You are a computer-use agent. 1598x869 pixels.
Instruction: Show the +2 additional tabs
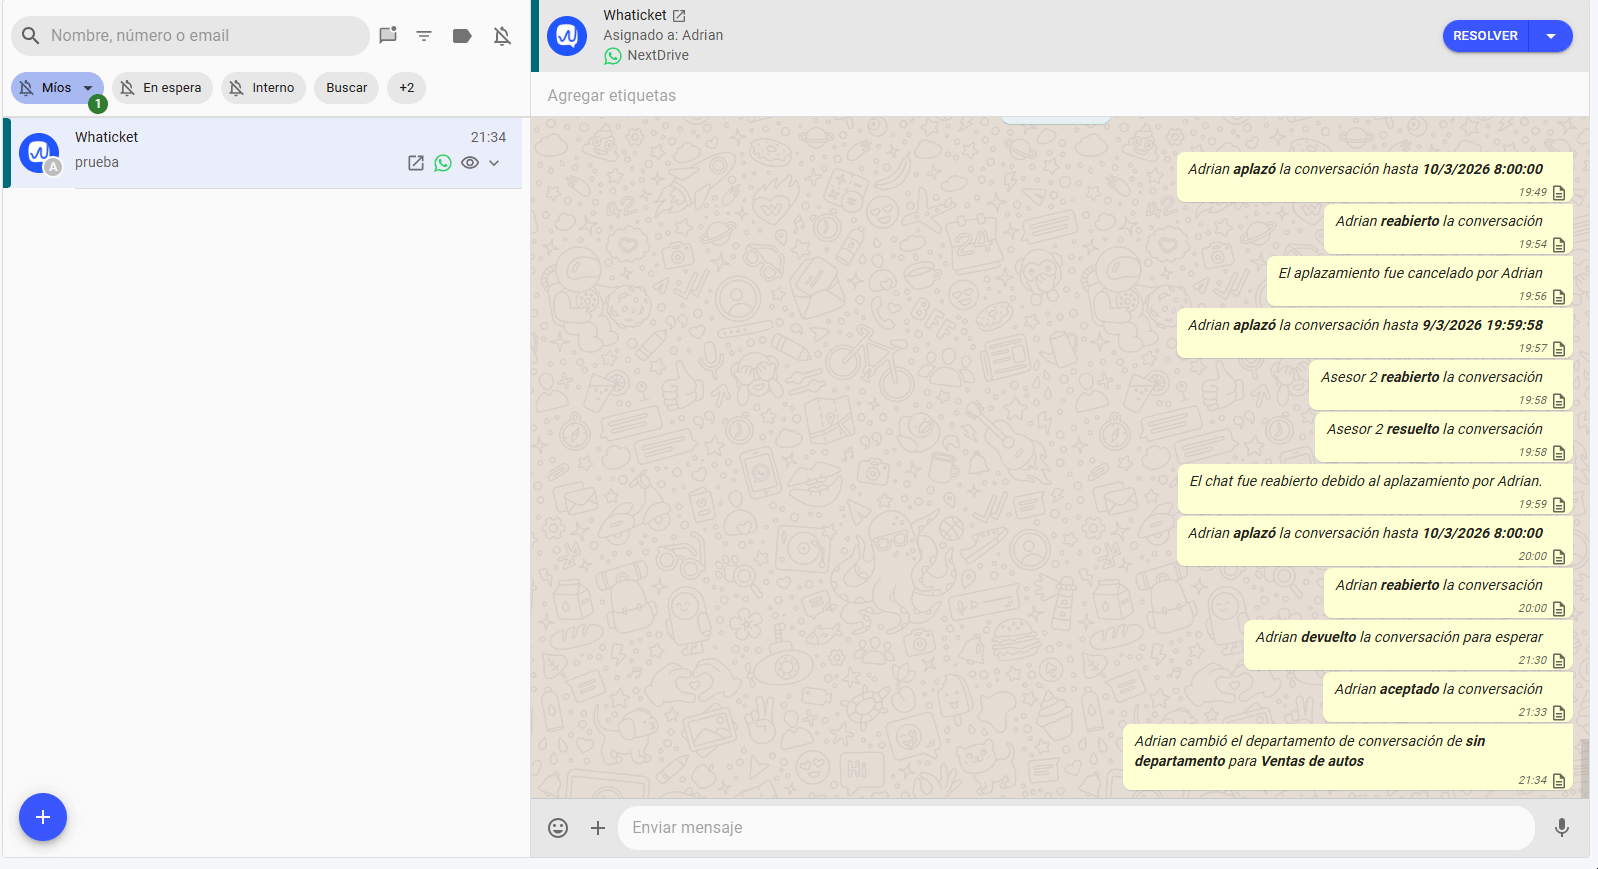(406, 88)
